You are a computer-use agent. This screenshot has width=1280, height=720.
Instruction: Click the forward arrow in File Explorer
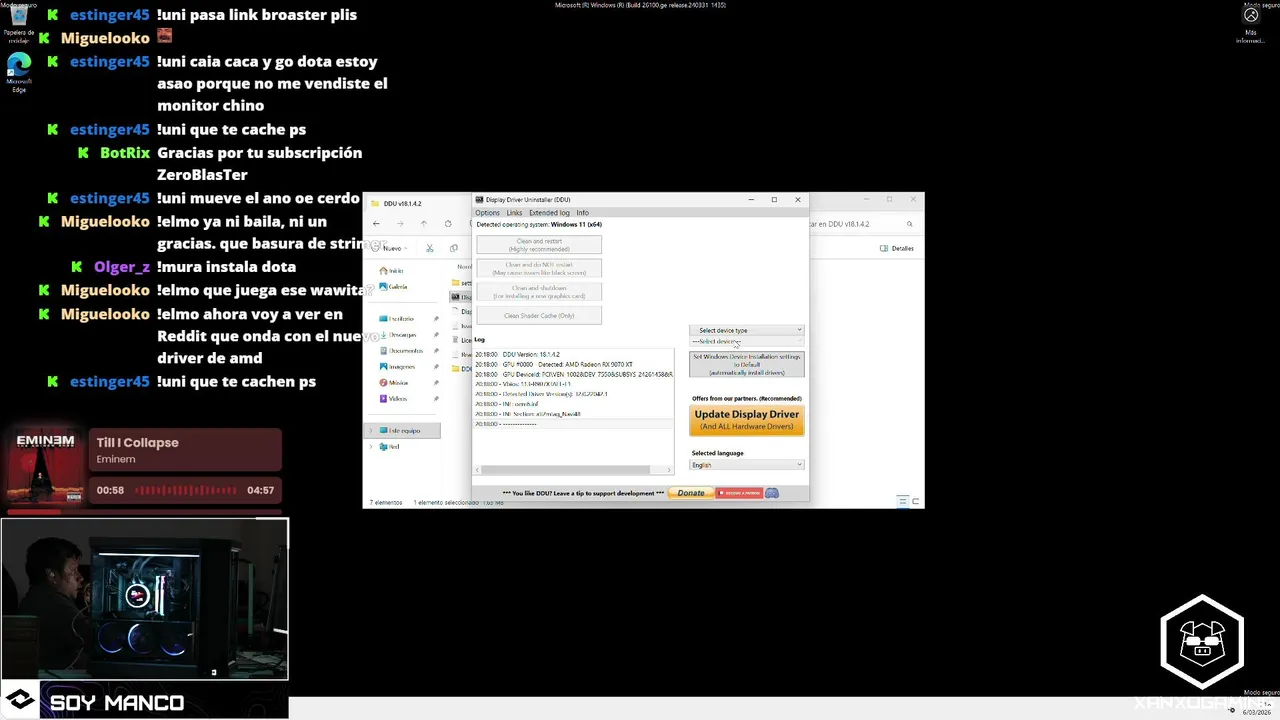[400, 224]
